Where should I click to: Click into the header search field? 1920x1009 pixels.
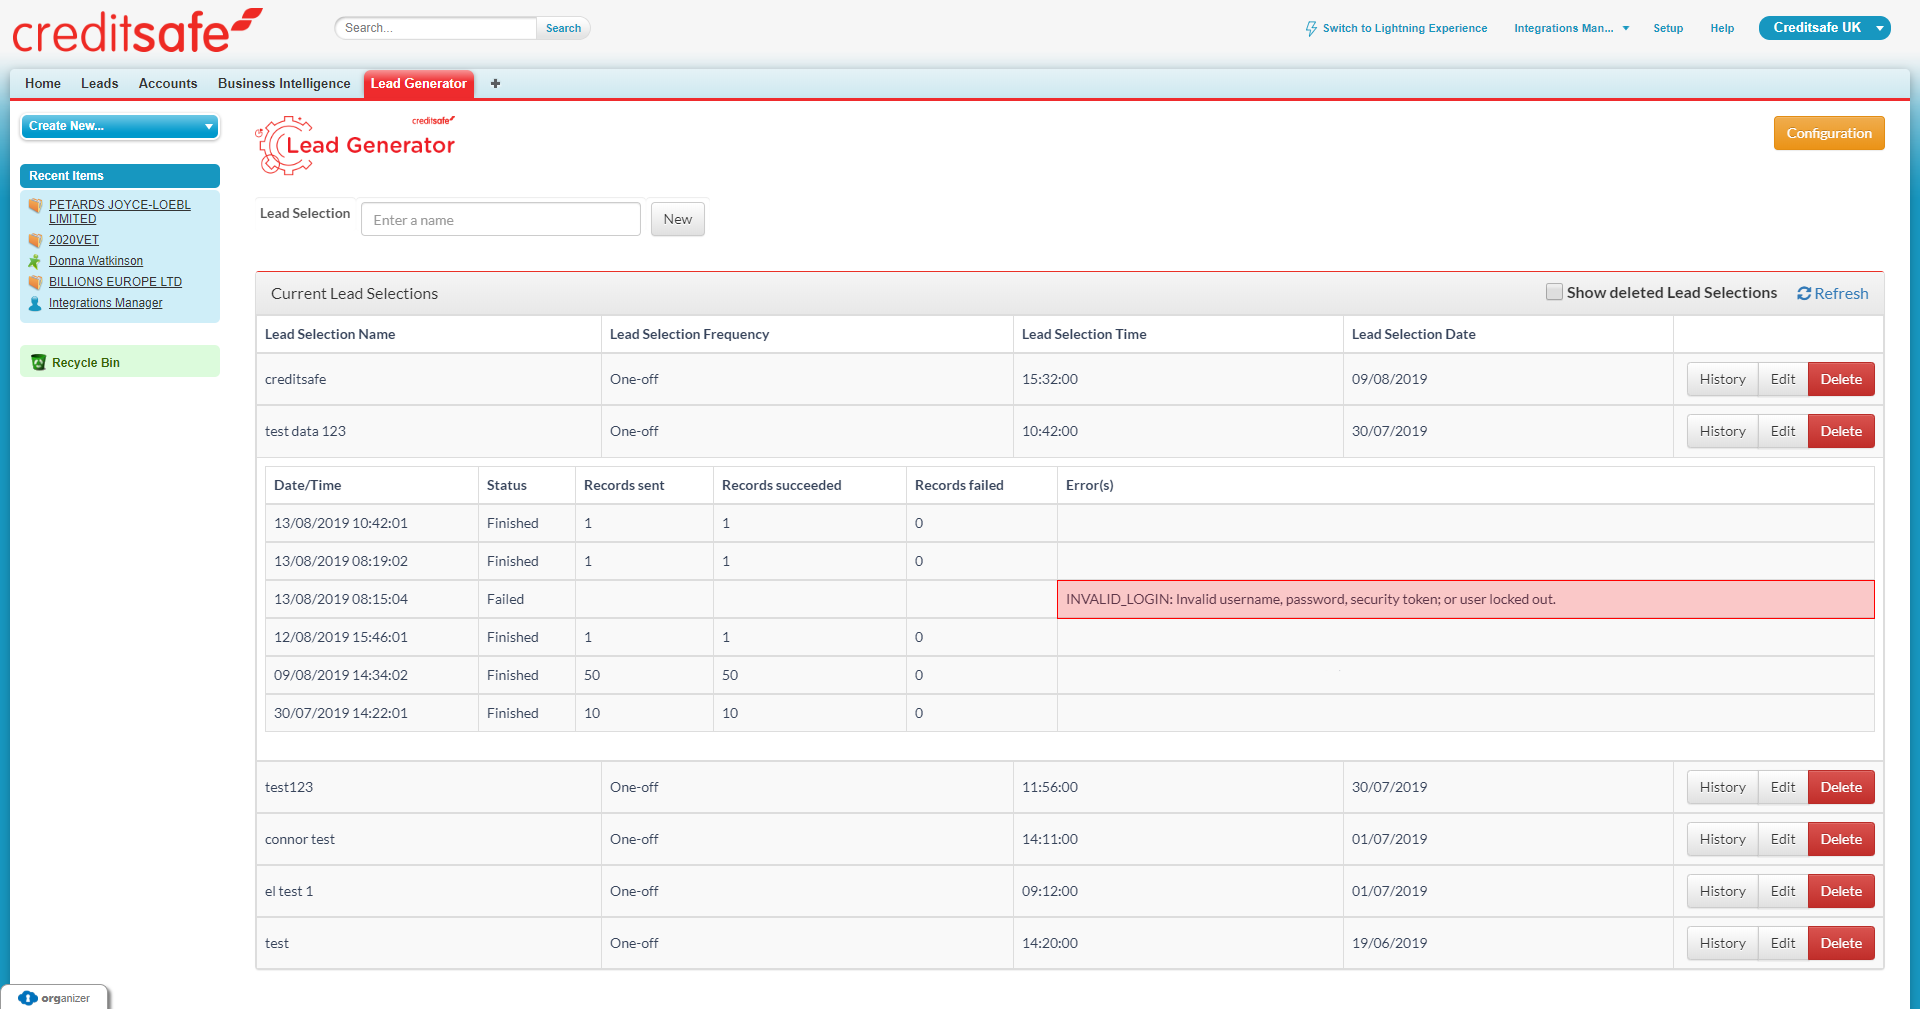pyautogui.click(x=436, y=28)
